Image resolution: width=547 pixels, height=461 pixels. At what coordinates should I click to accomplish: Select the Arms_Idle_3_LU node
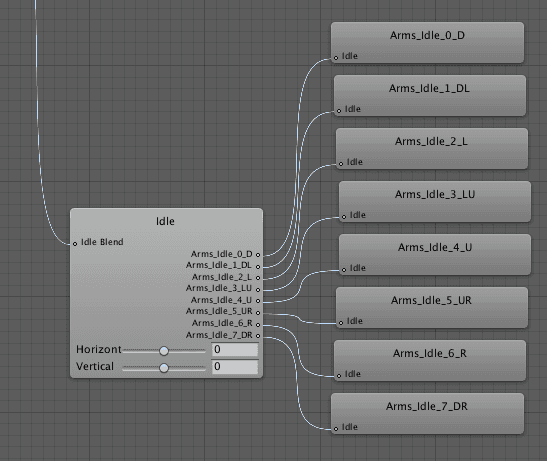[x=435, y=202]
